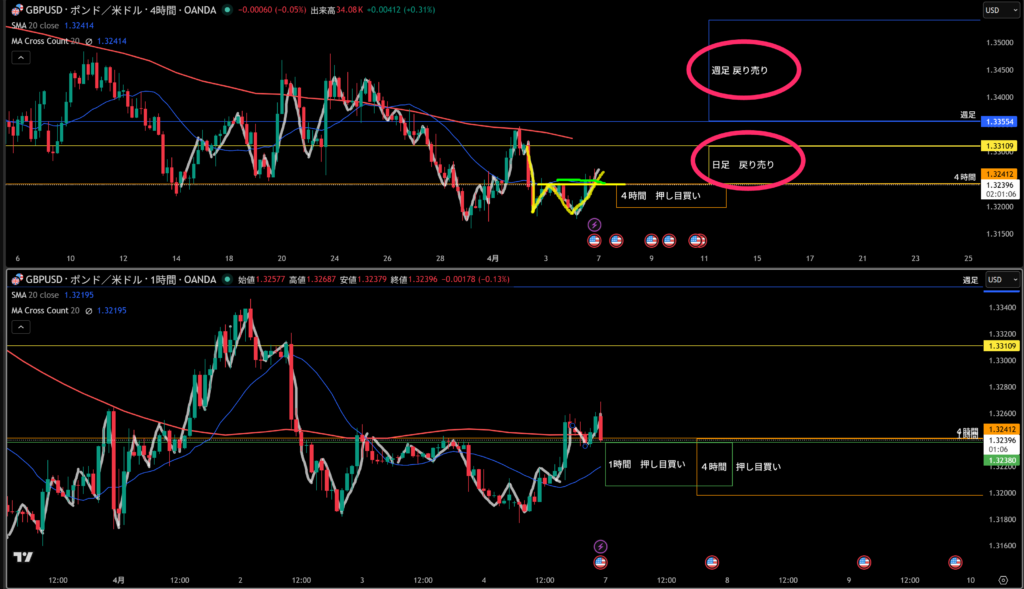This screenshot has width=1024, height=589.
Task: Collapse indicator legend in bottom chart
Action: [19, 328]
